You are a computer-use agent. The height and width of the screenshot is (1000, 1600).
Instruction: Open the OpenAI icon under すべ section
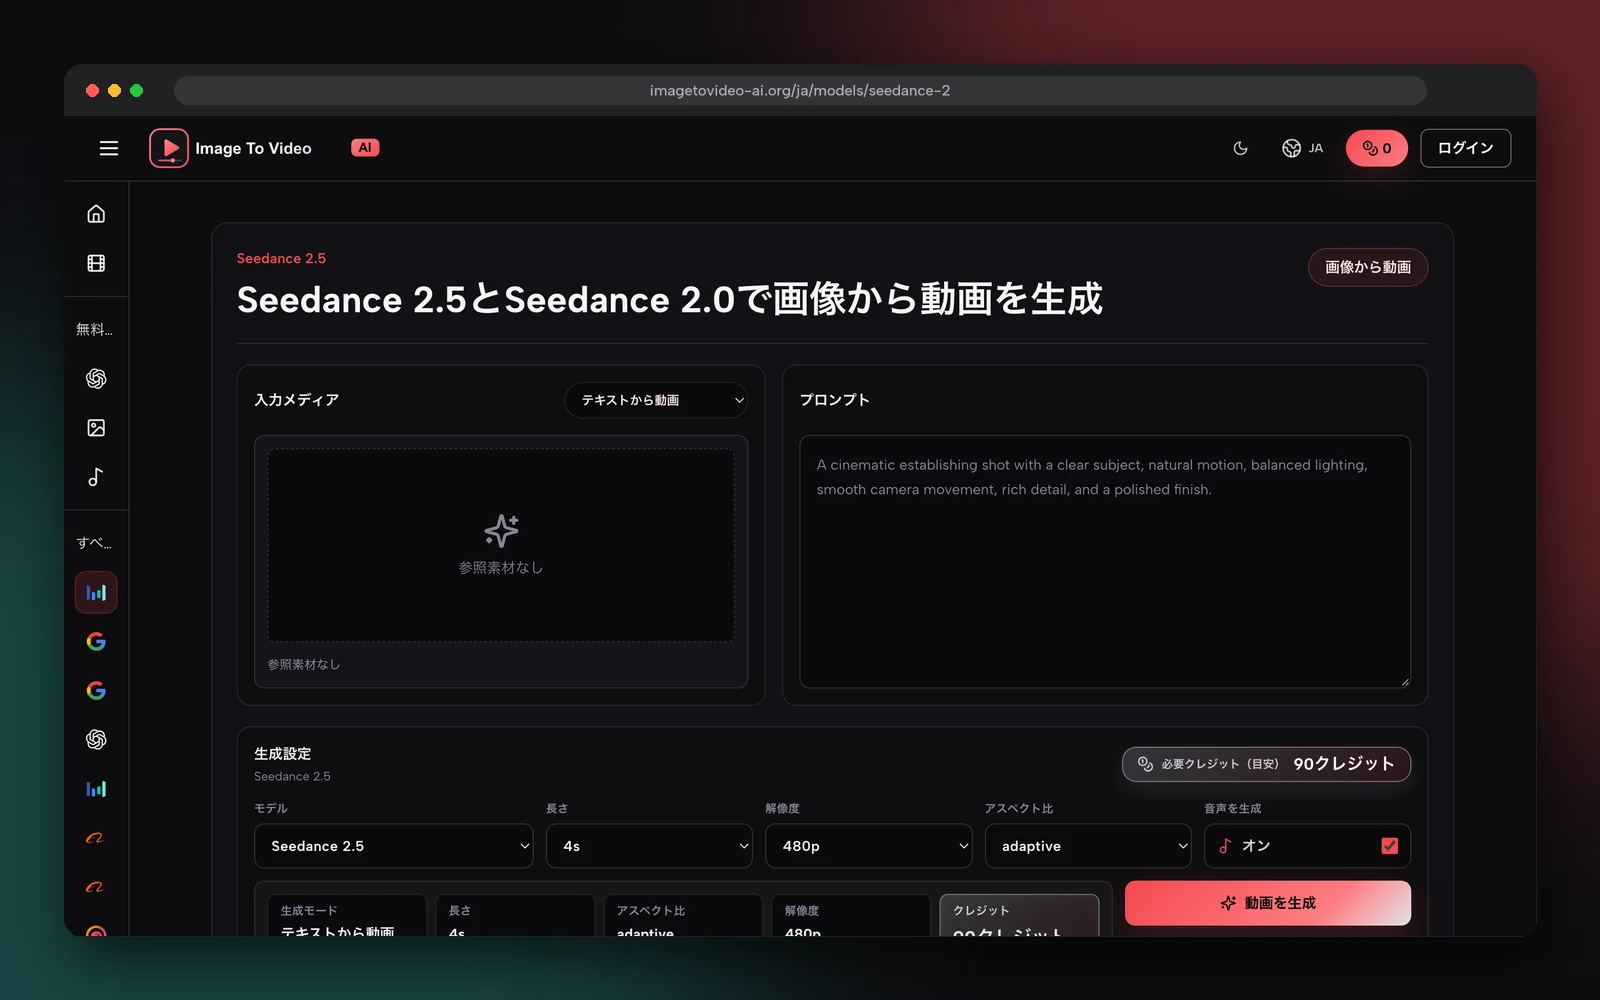pos(96,739)
